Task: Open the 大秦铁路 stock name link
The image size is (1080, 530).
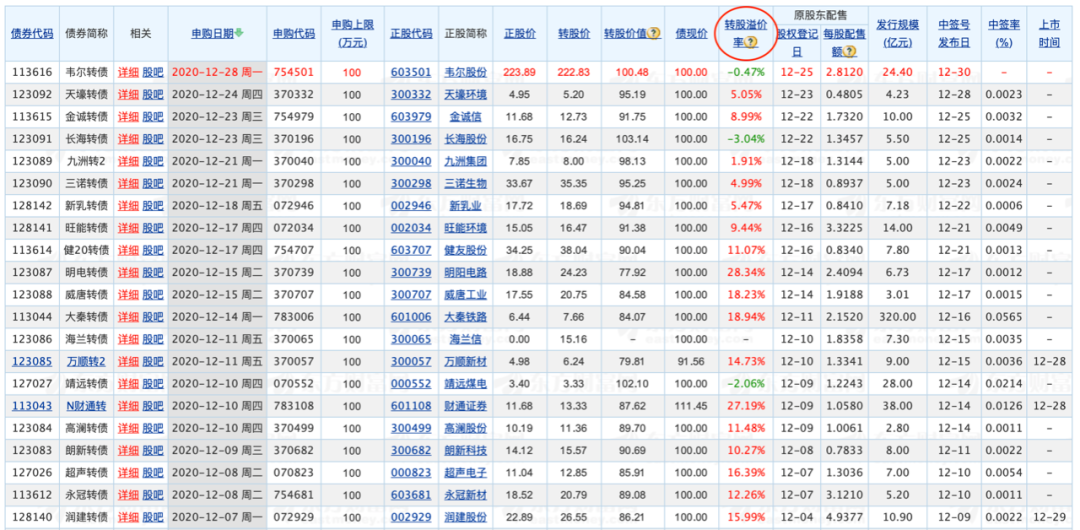Action: (x=466, y=317)
